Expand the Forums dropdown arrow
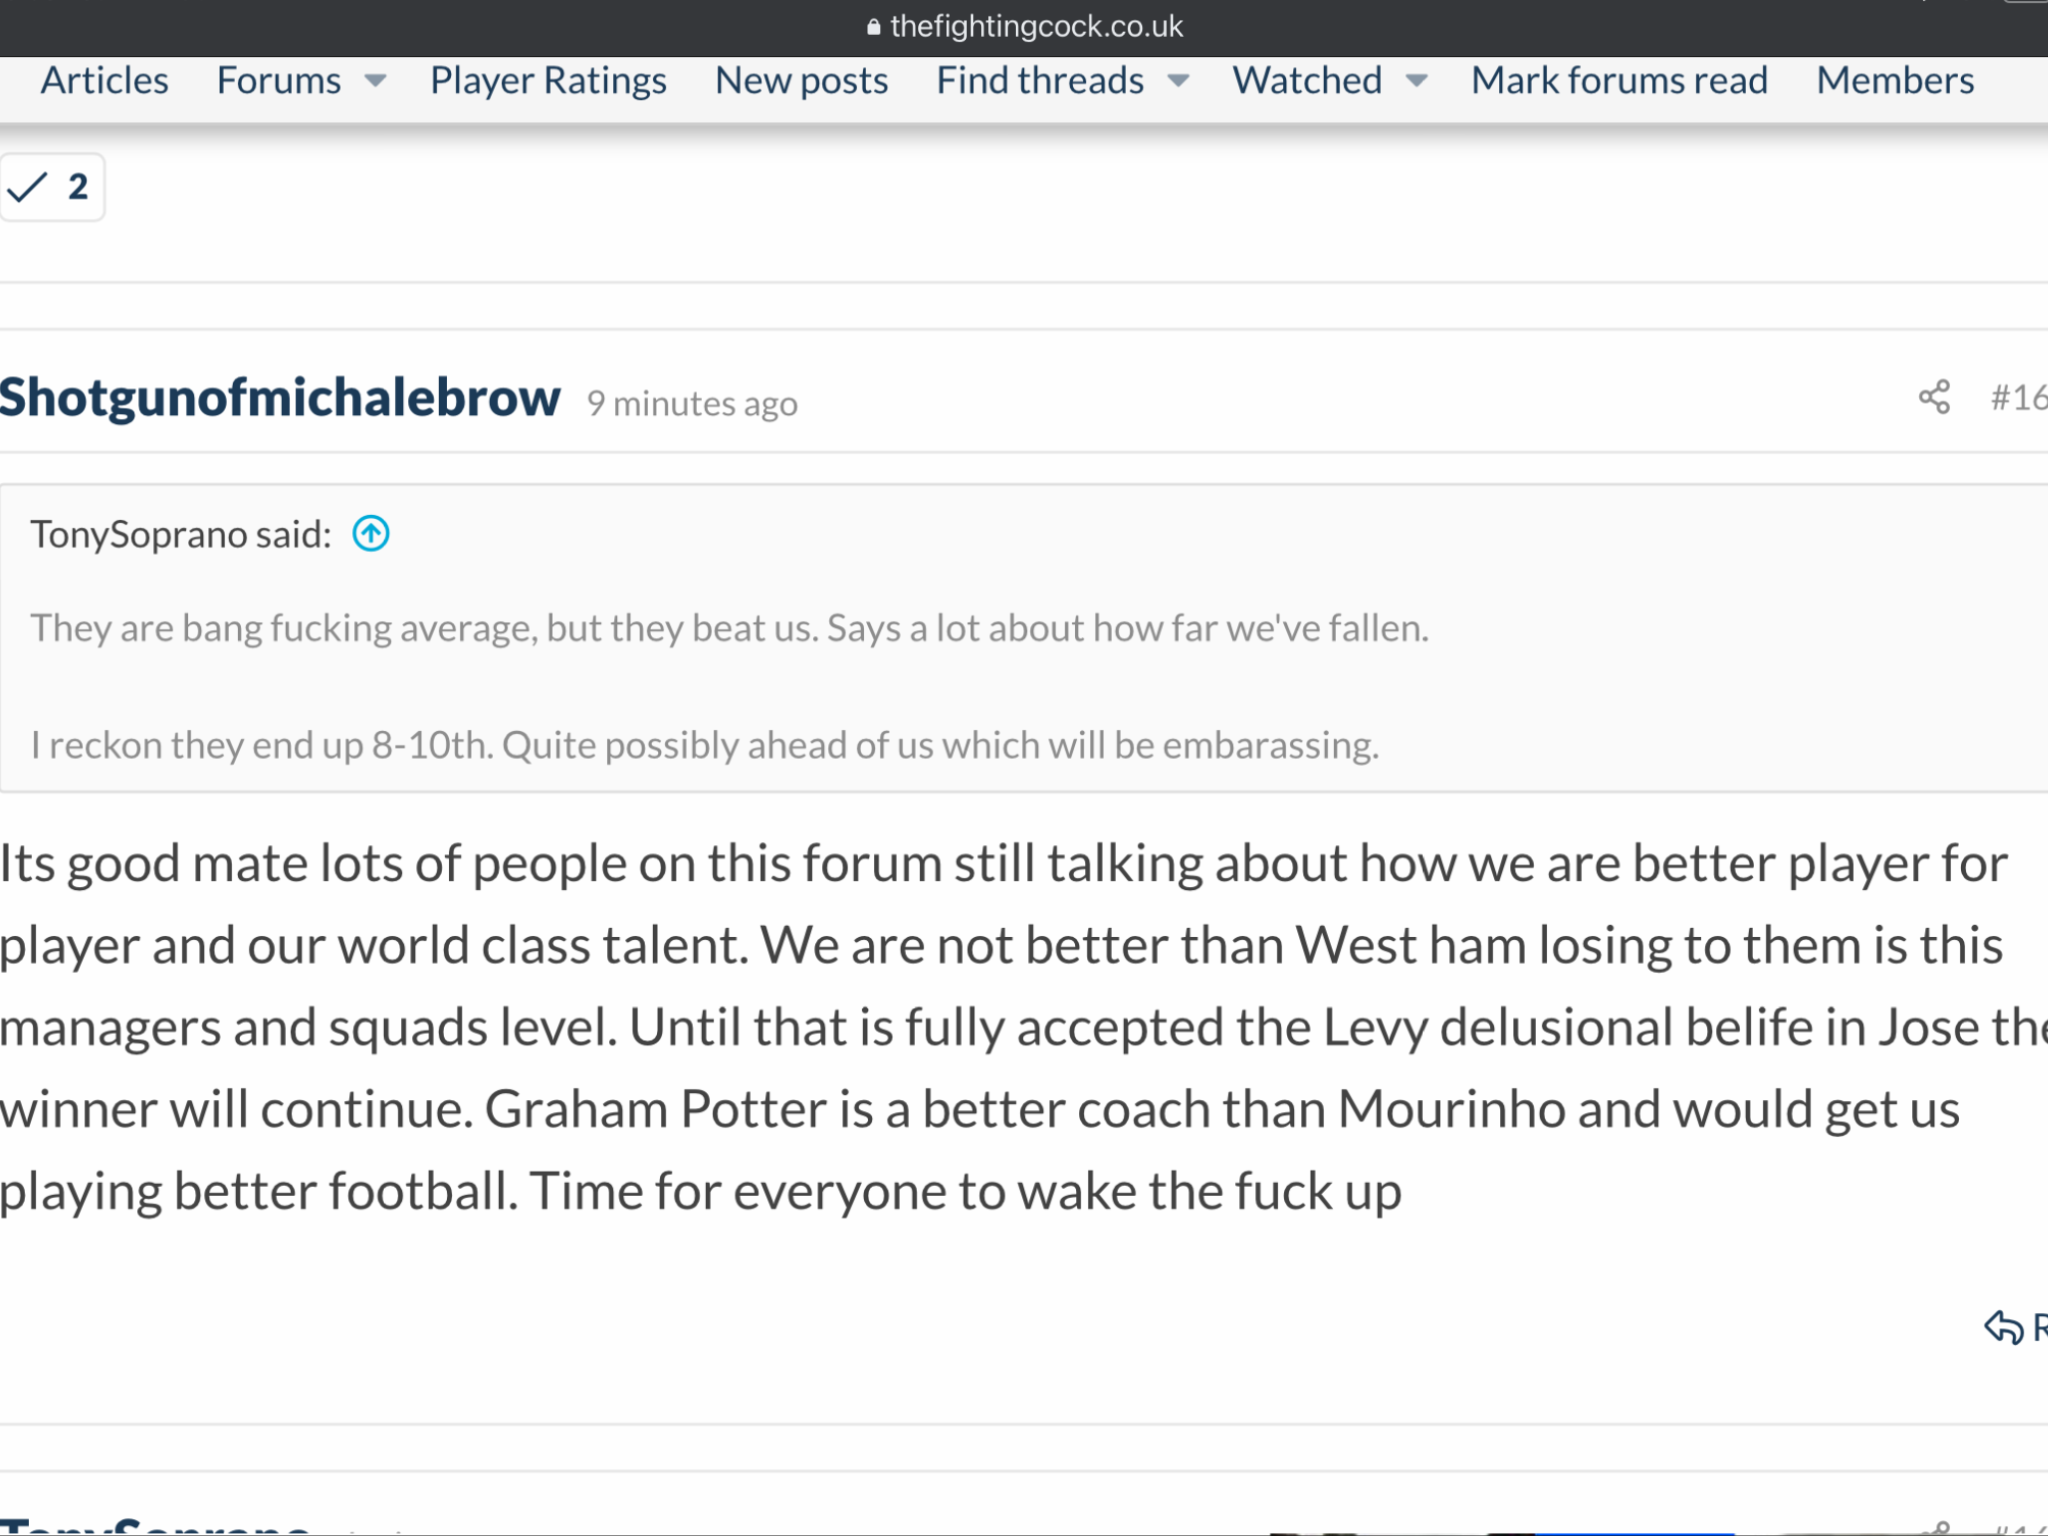Viewport: 2048px width, 1536px height. pyautogui.click(x=375, y=81)
